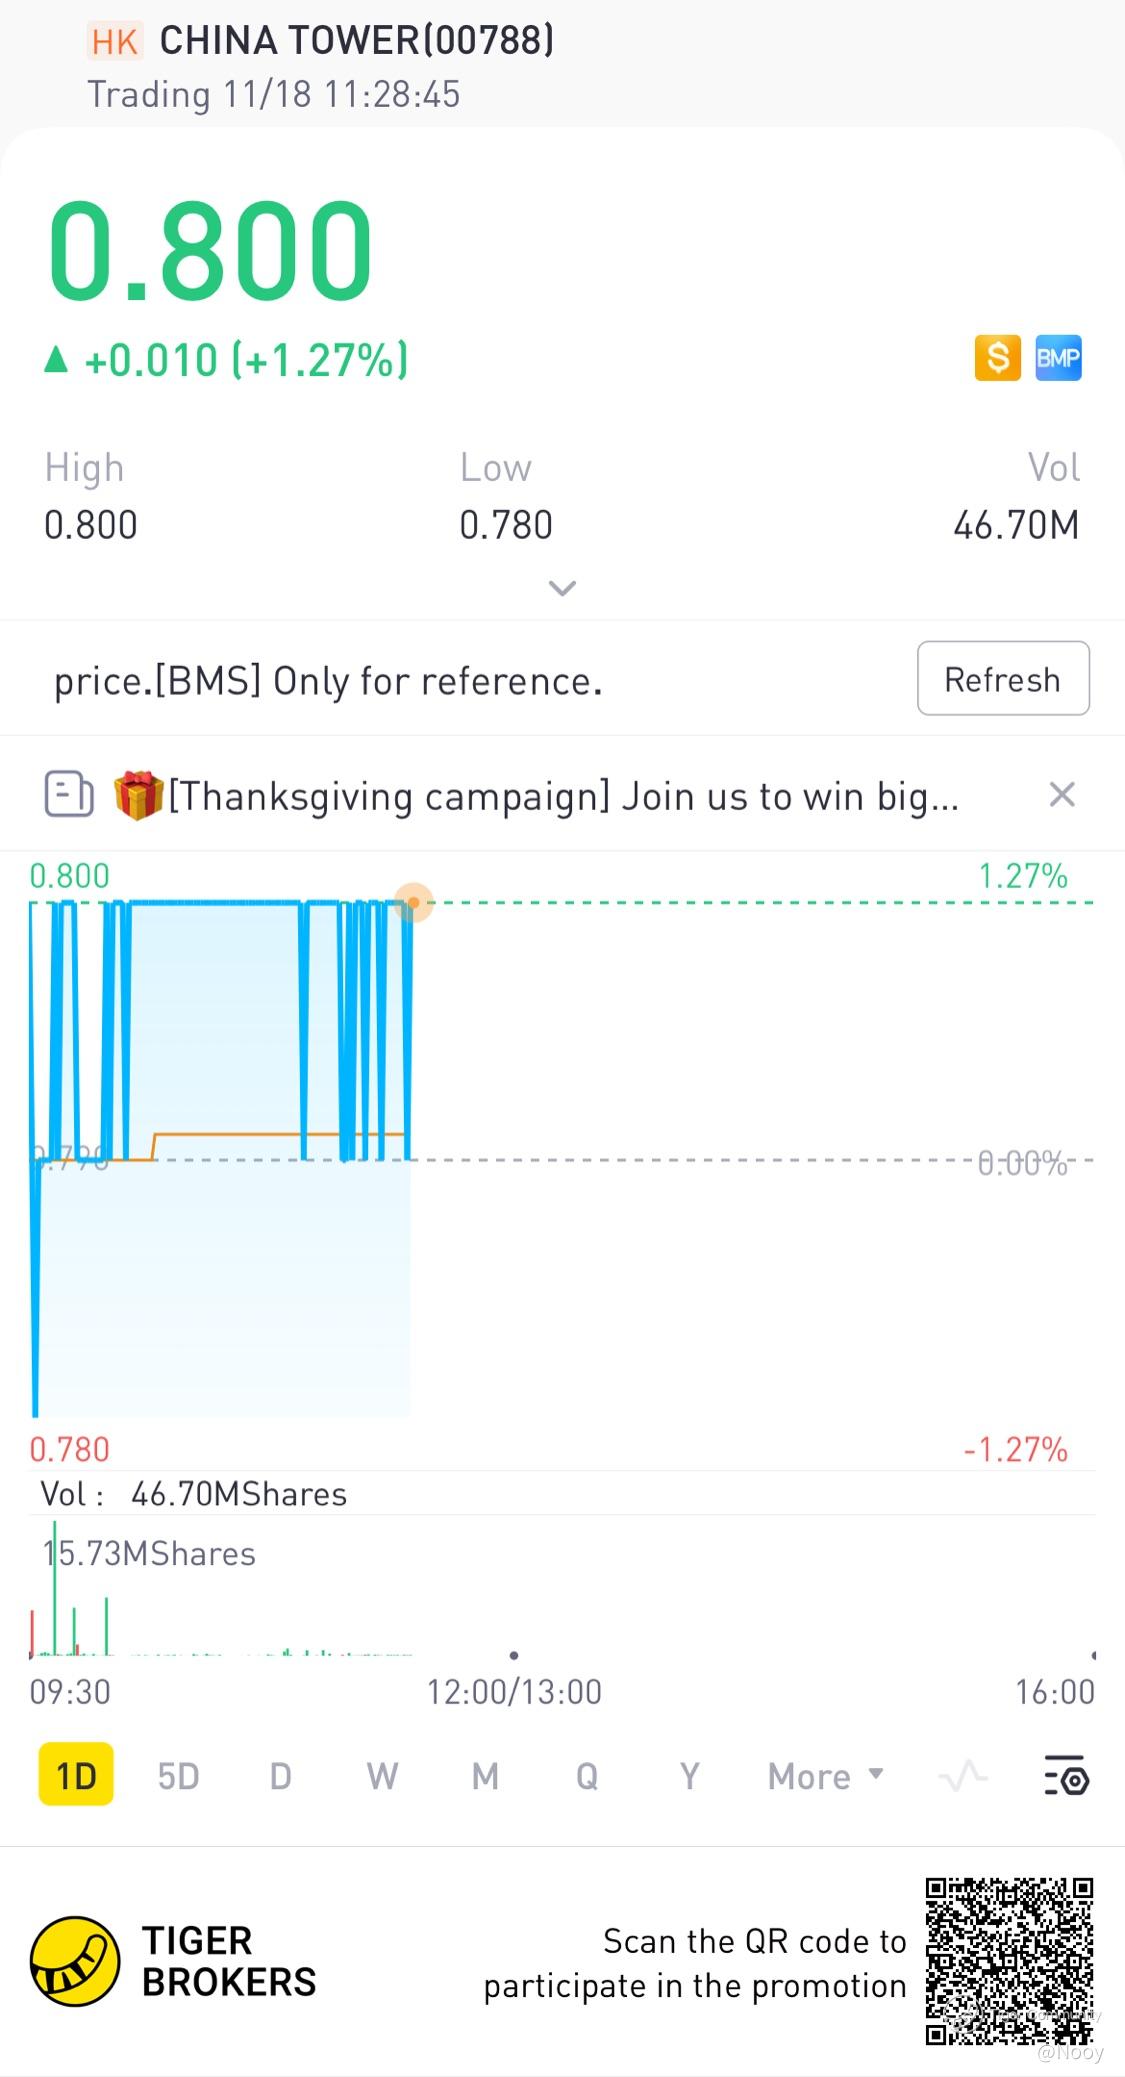Viewport: 1125px width, 2077px height.
Task: Select the quarterly Q chart tab
Action: pyautogui.click(x=587, y=1776)
